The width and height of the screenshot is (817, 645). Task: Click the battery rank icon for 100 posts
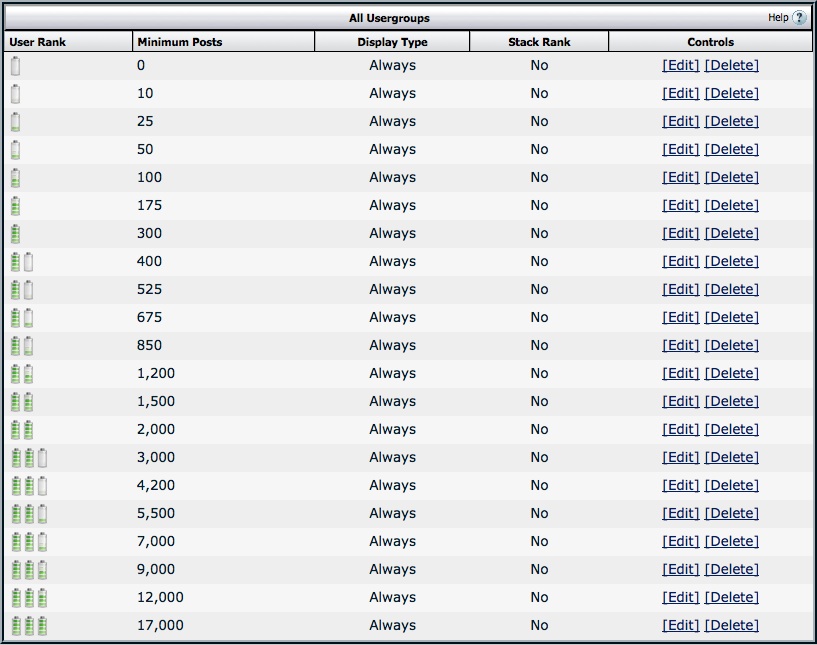point(15,178)
